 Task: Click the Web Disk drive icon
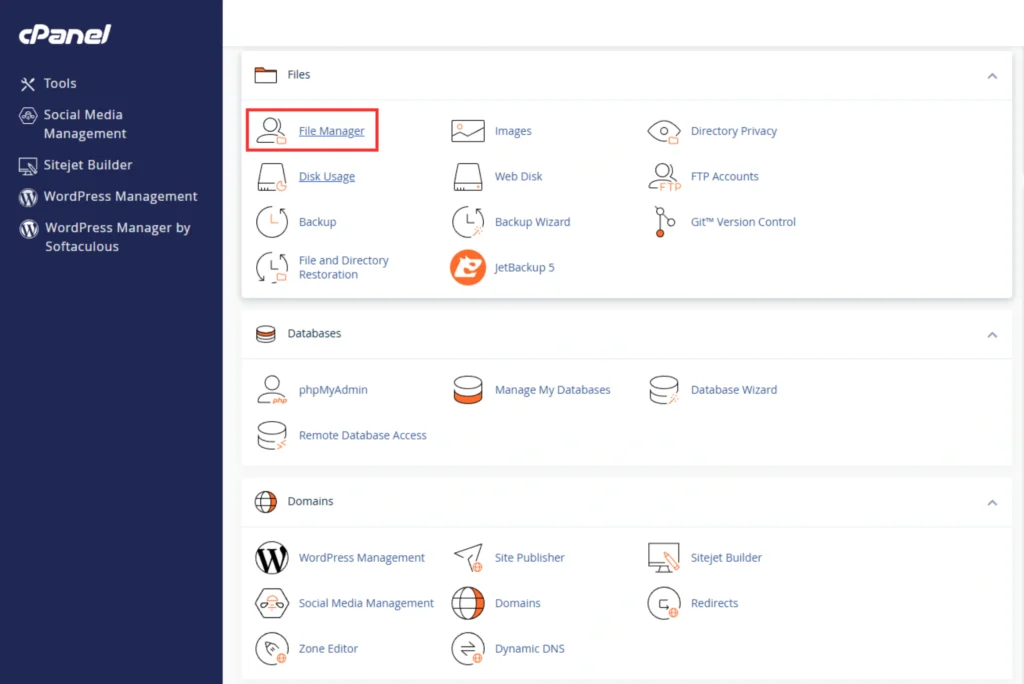tap(468, 176)
